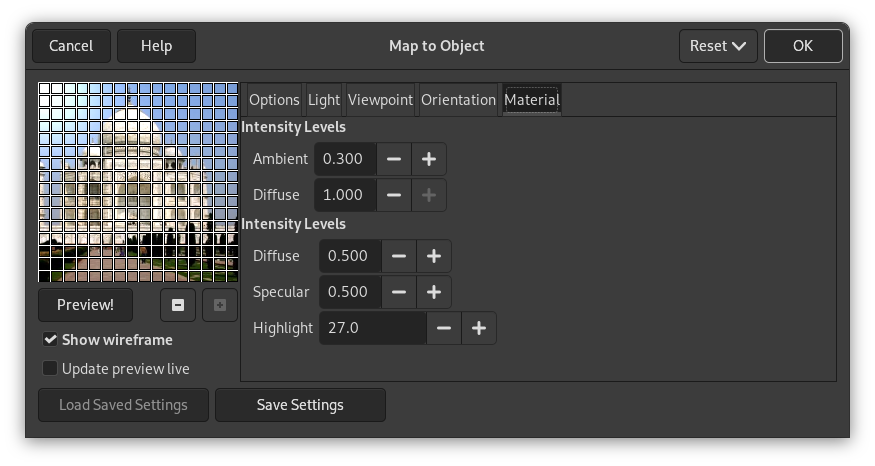The height and width of the screenshot is (466, 875).
Task: Open the Reset dropdown menu
Action: pos(717,46)
